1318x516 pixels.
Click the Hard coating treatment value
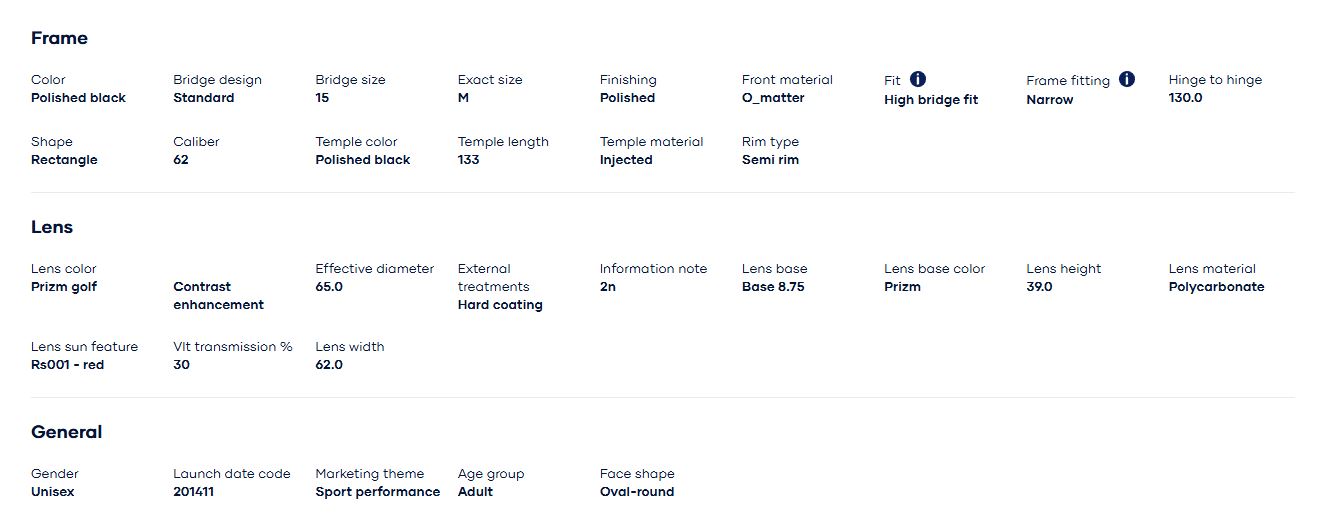[500, 305]
